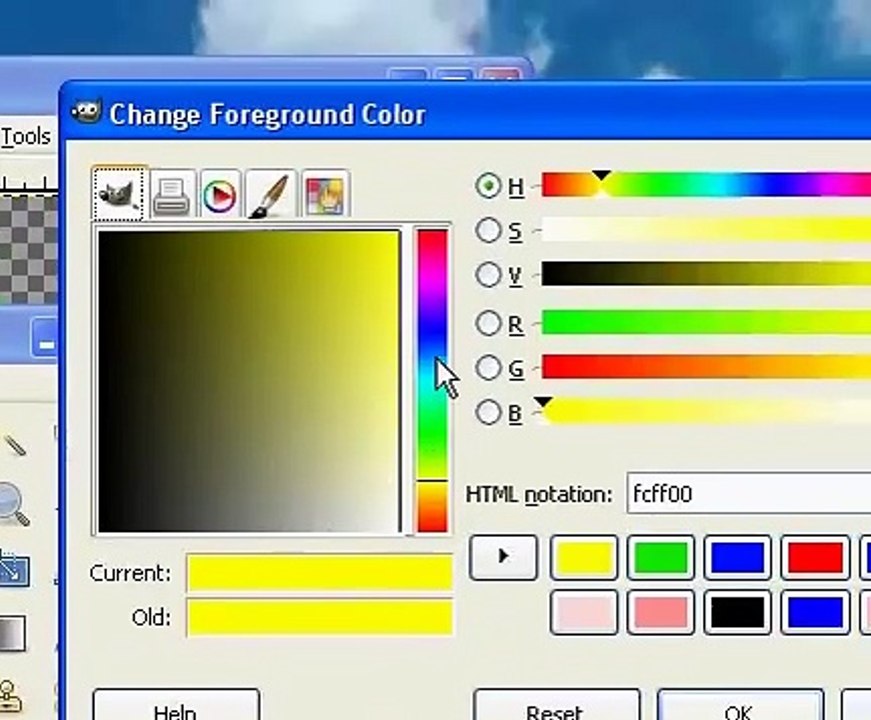Viewport: 871px width, 720px height.
Task: Choose the black history swatch
Action: pos(738,612)
